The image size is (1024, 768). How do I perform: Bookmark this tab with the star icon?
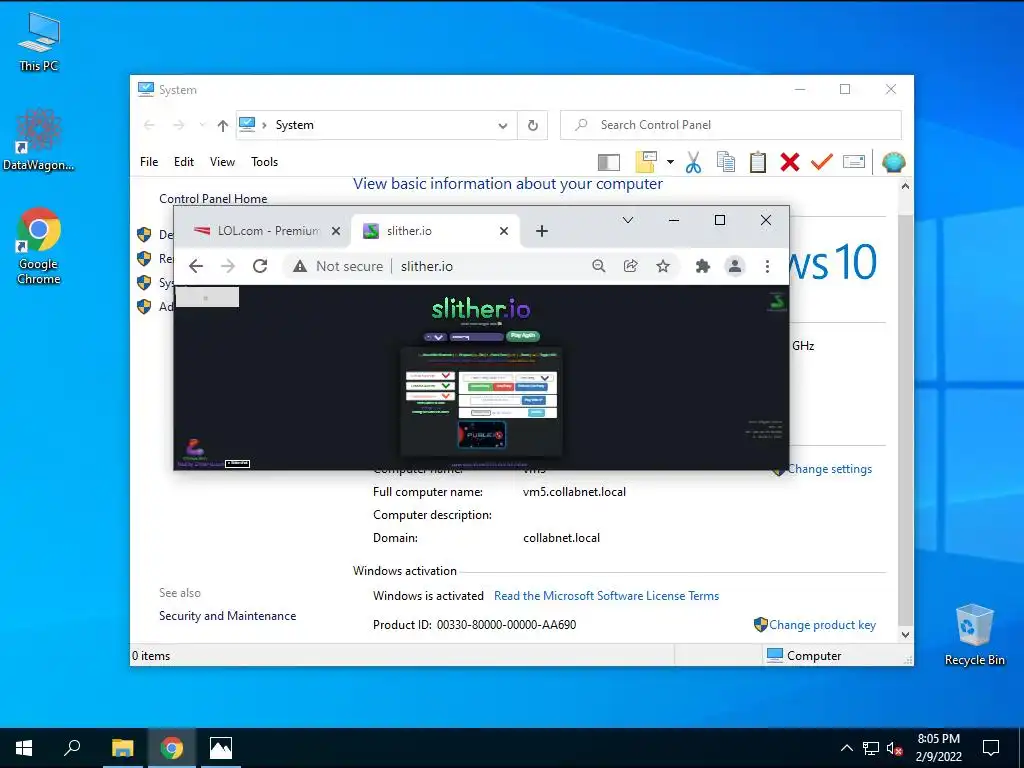[663, 266]
